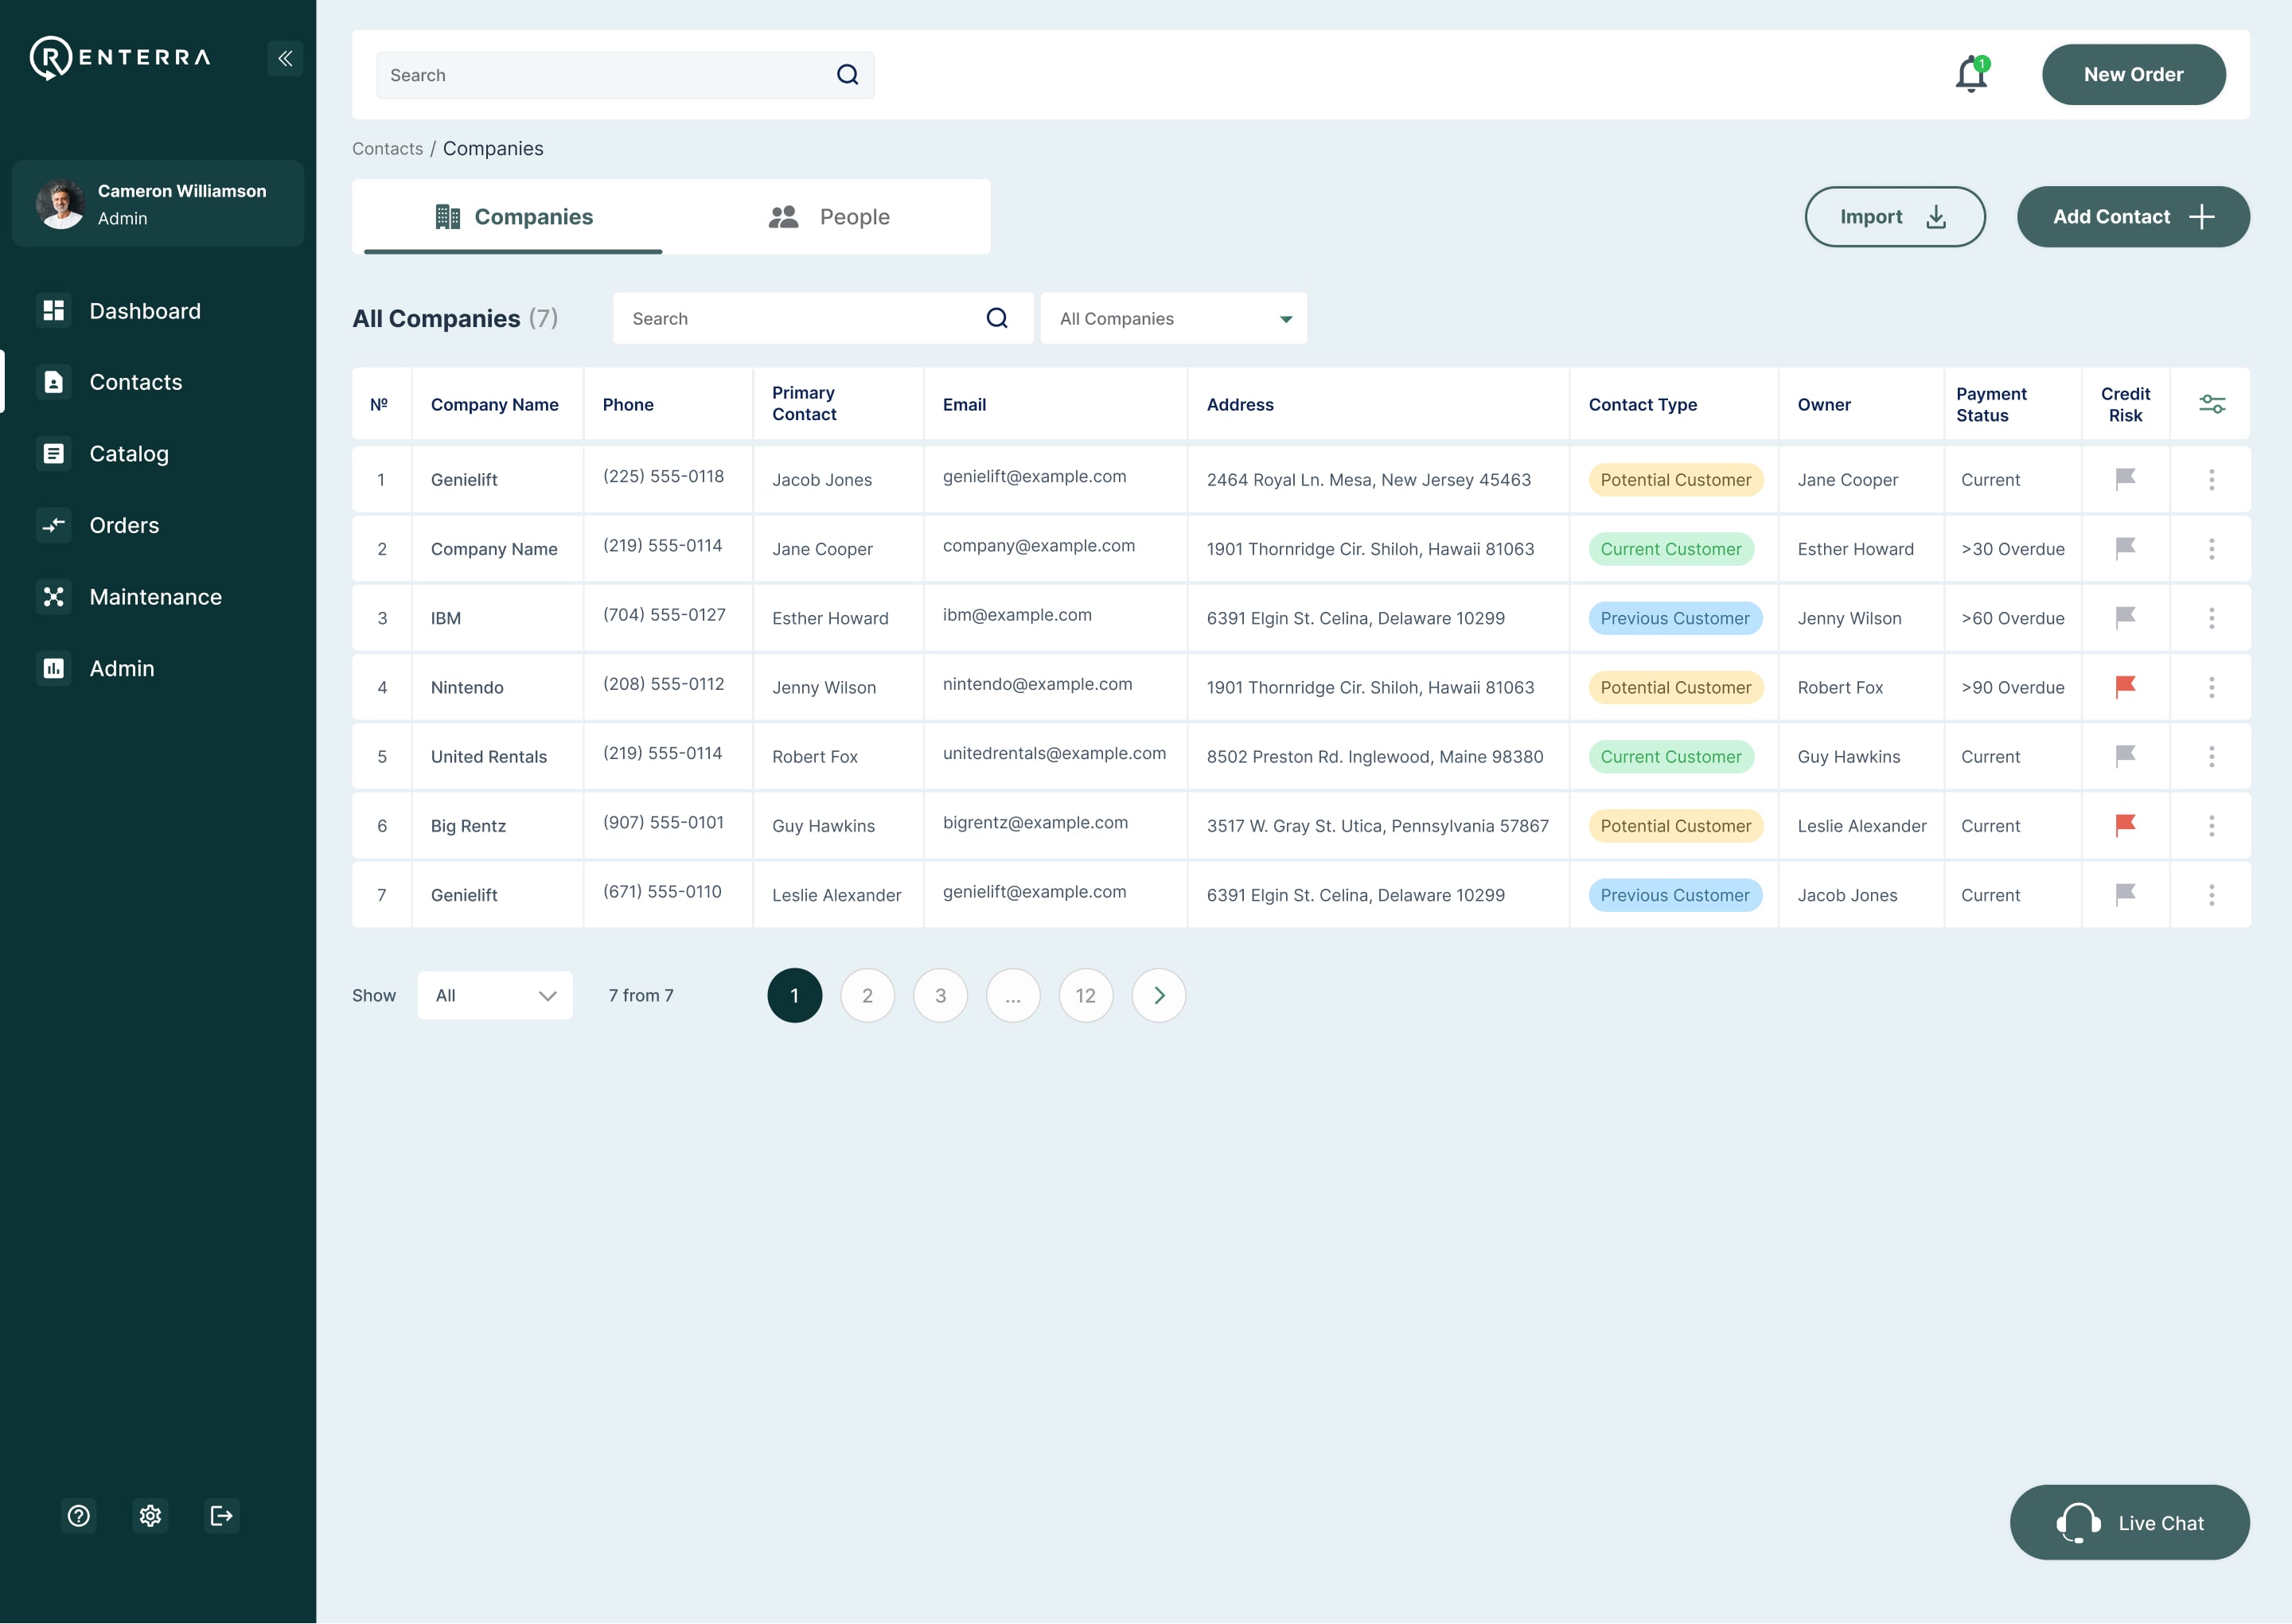This screenshot has height=1624, width=2292.
Task: Click Cameron Williamson's avatar photo
Action: (61, 204)
